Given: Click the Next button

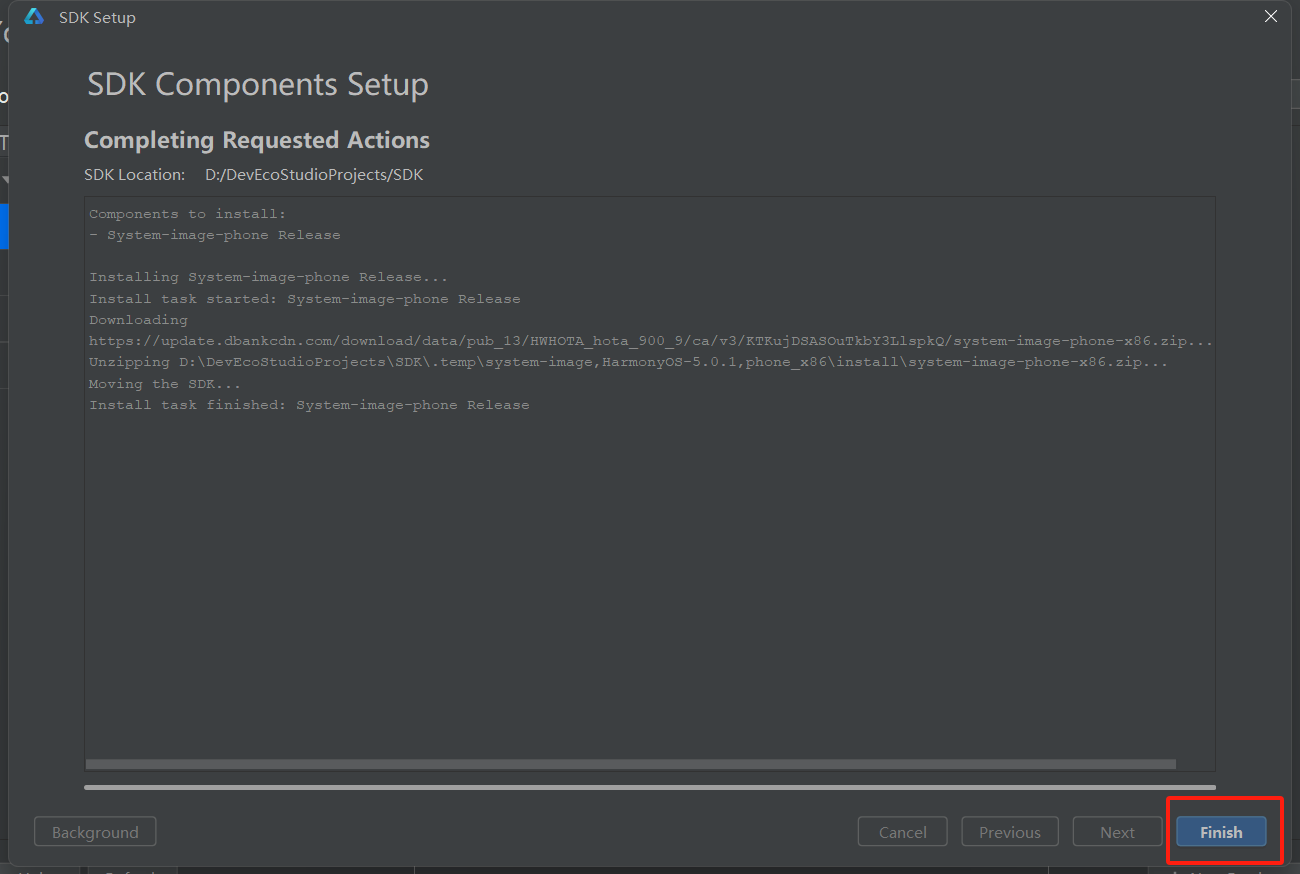Looking at the screenshot, I should (1117, 832).
